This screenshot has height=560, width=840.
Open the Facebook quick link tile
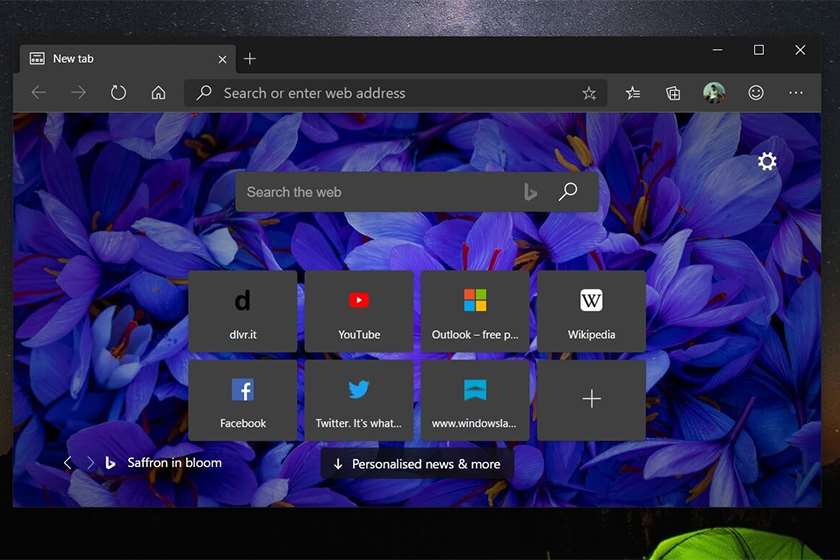coord(243,400)
